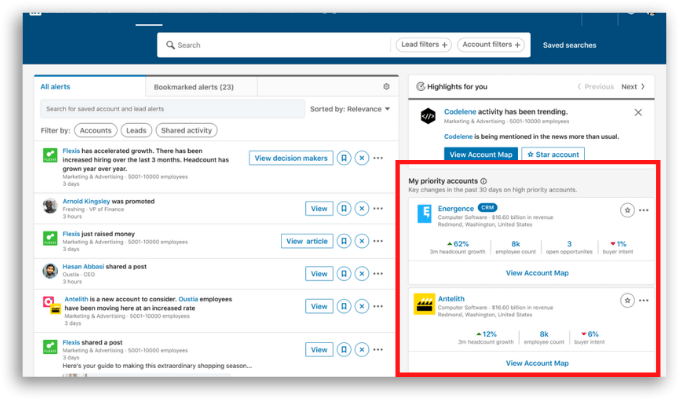The height and width of the screenshot is (400, 700).
Task: Focus the saved account and lead alerts search
Action: point(173,109)
